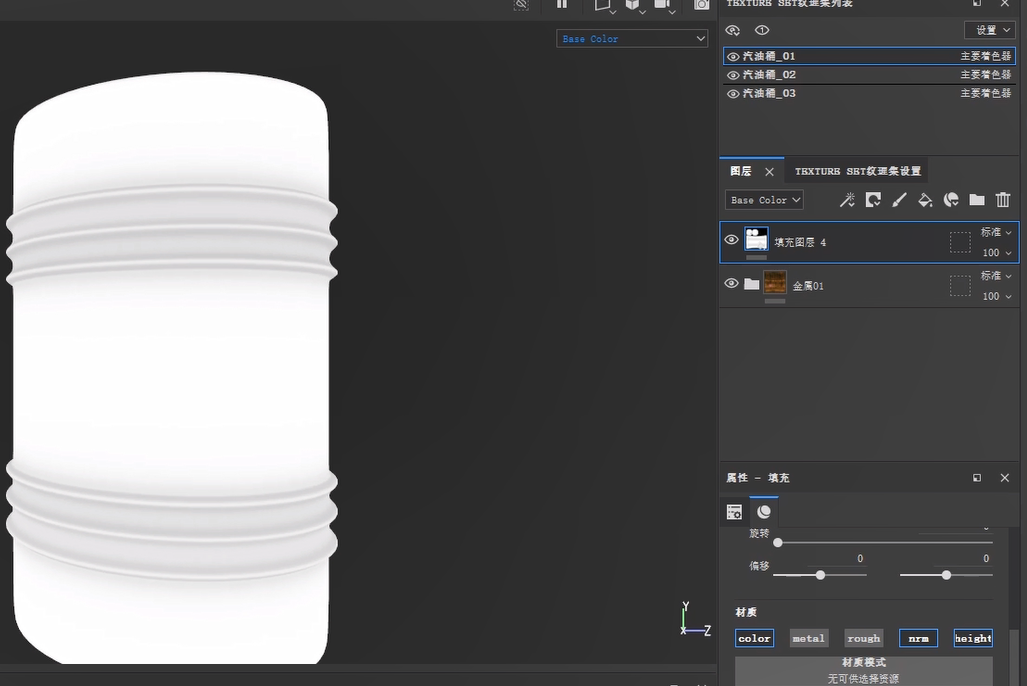Image resolution: width=1027 pixels, height=686 pixels.
Task: Expand the 标准 blend mode dropdown for 填充图层 4
Action: tap(996, 232)
